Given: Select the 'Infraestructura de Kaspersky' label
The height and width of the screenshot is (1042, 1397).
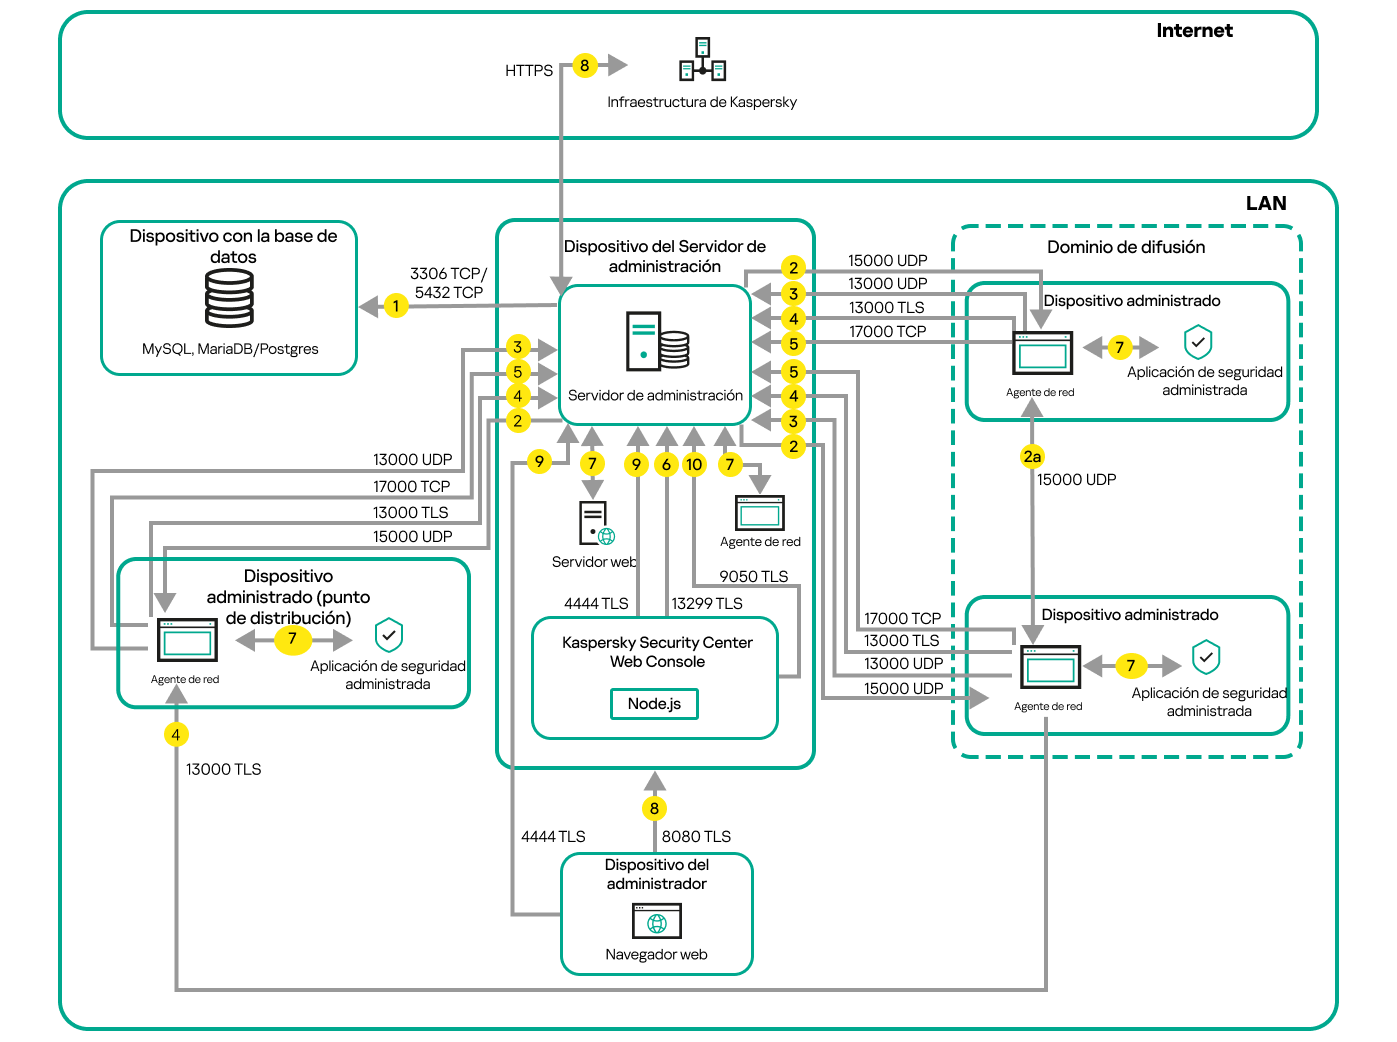Looking at the screenshot, I should click(x=702, y=102).
